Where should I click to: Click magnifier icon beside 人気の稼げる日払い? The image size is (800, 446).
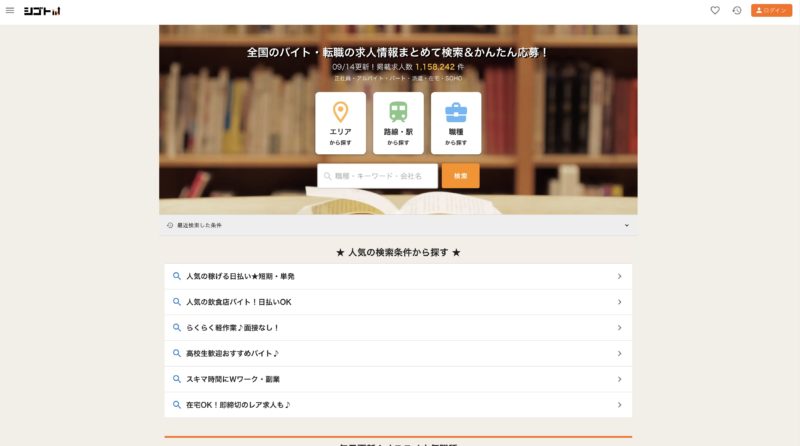(176, 276)
